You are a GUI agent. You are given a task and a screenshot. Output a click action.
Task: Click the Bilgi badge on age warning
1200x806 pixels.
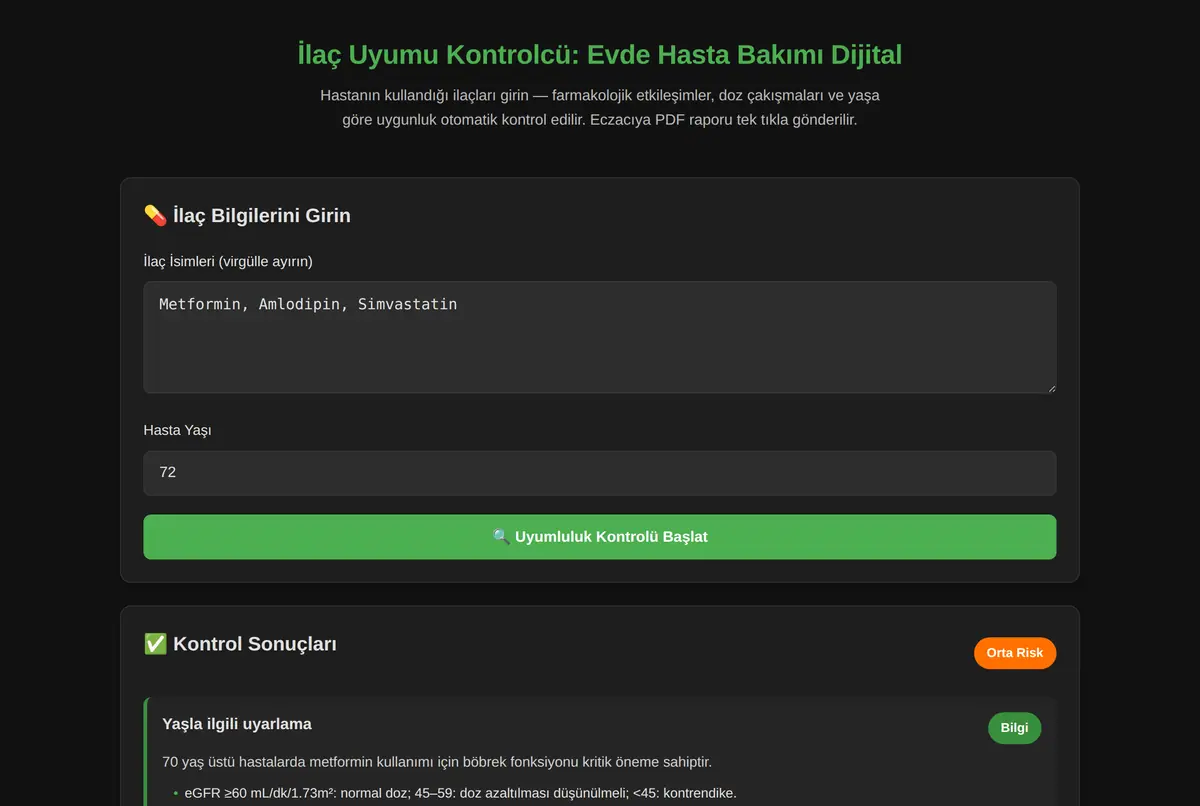point(1014,728)
